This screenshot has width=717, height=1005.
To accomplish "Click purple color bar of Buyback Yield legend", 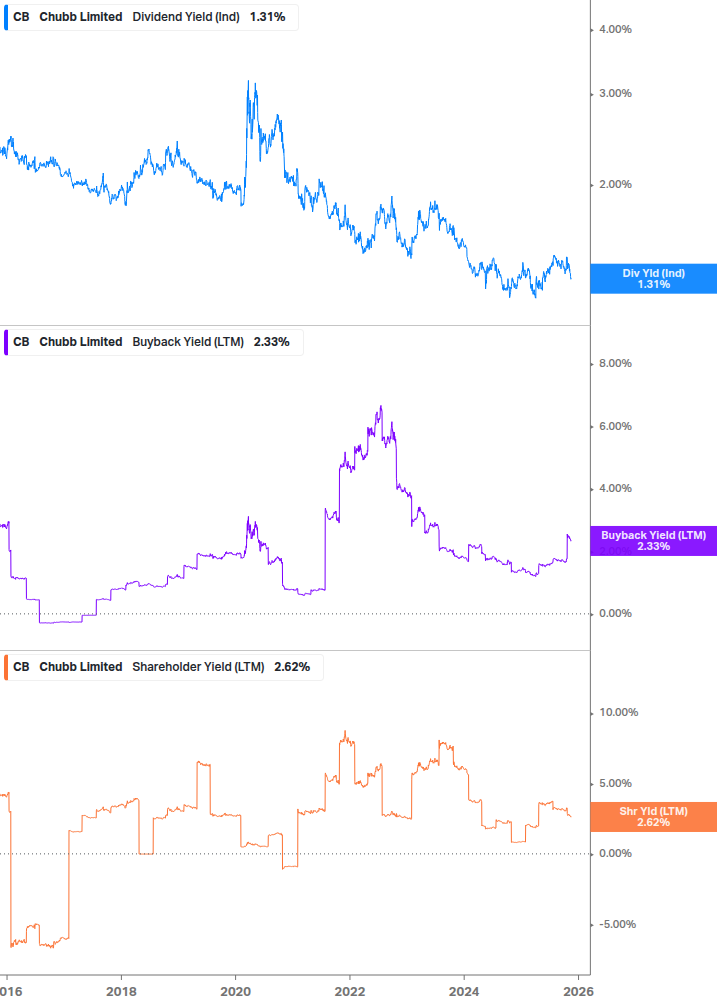I will [6, 342].
